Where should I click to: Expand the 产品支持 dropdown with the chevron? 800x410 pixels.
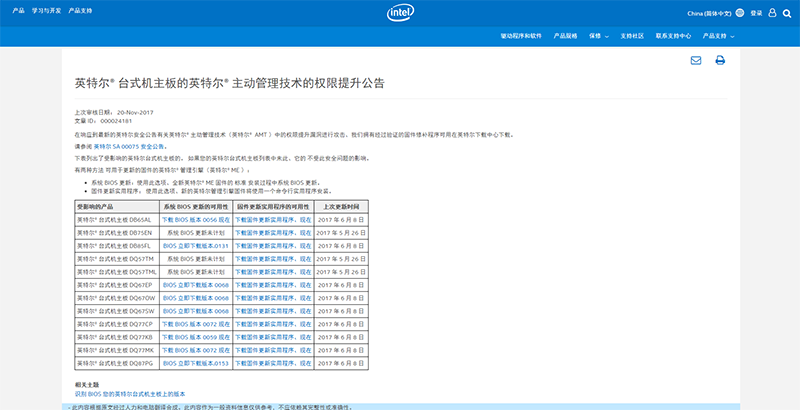point(718,36)
